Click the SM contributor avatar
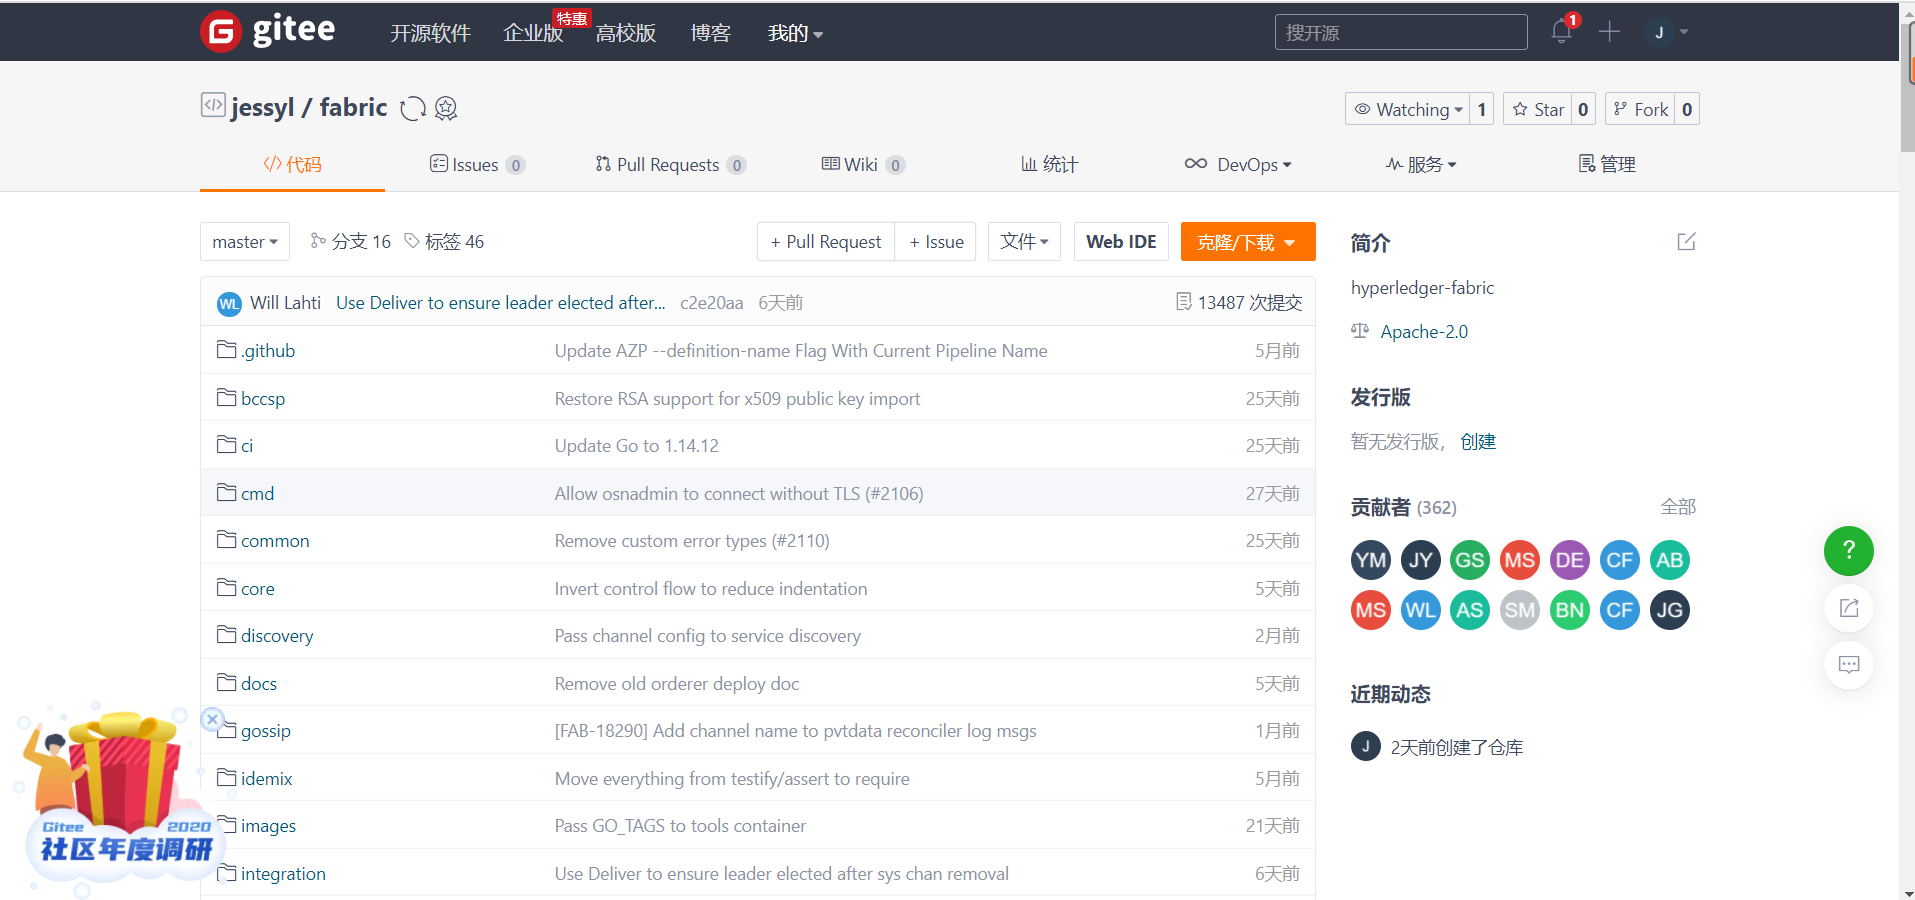Screen dimensions: 1915x900 1520,610
